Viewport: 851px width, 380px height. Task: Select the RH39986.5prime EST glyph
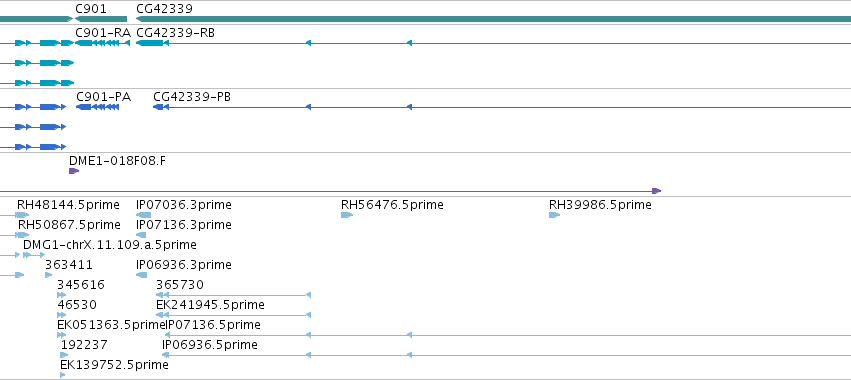pyautogui.click(x=554, y=215)
